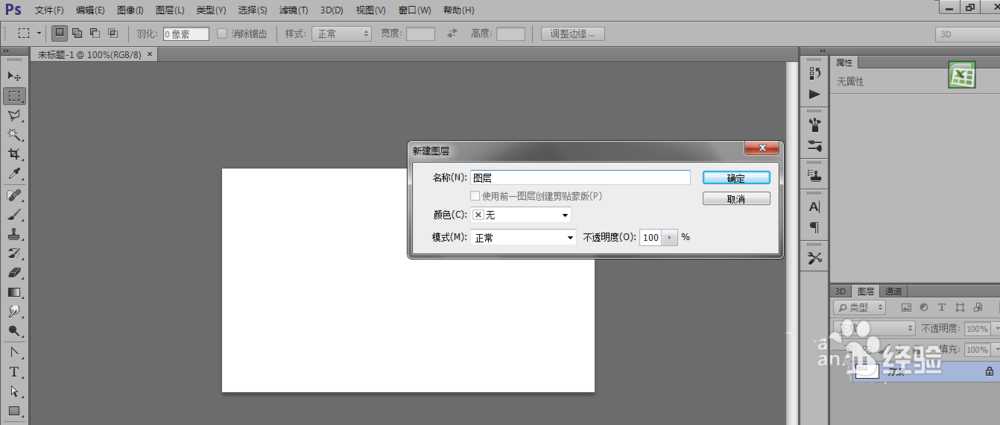The image size is (1000, 425).
Task: Enable use previous layer clipping mask checkbox
Action: click(475, 196)
